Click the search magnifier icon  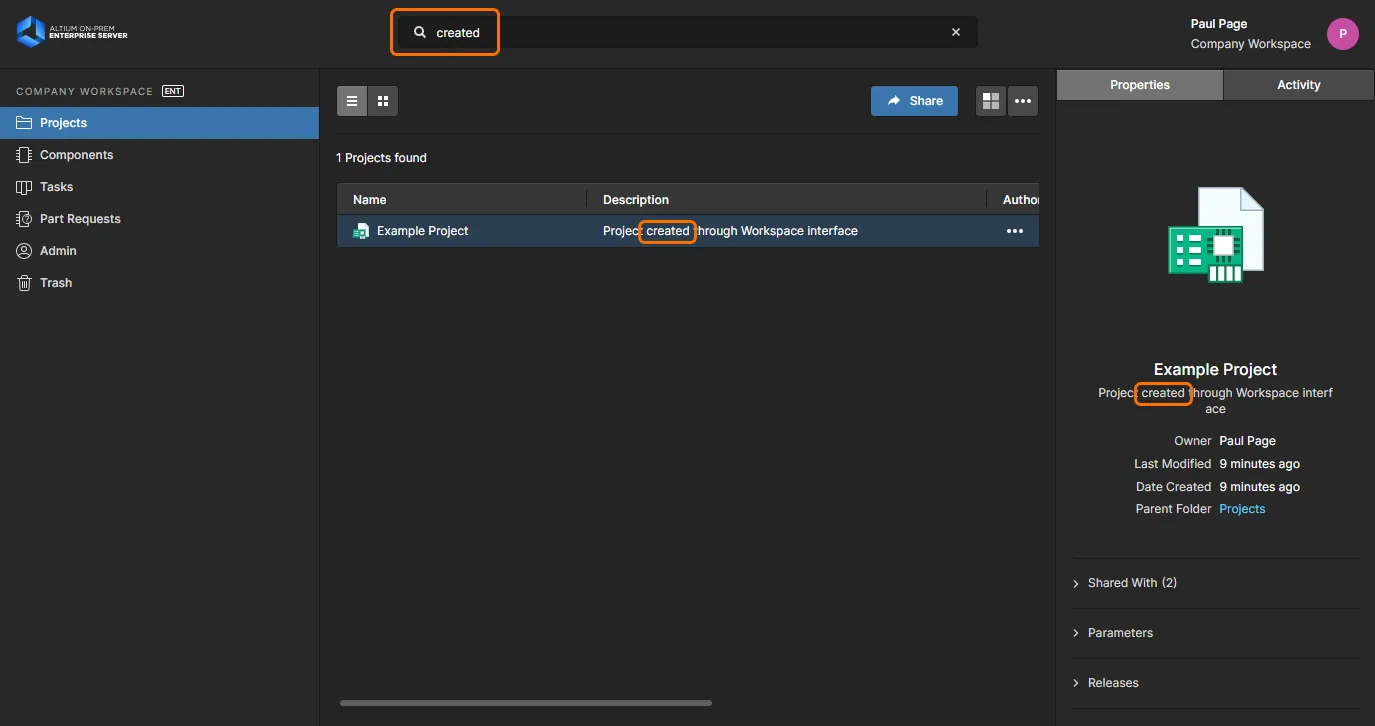pyautogui.click(x=420, y=32)
